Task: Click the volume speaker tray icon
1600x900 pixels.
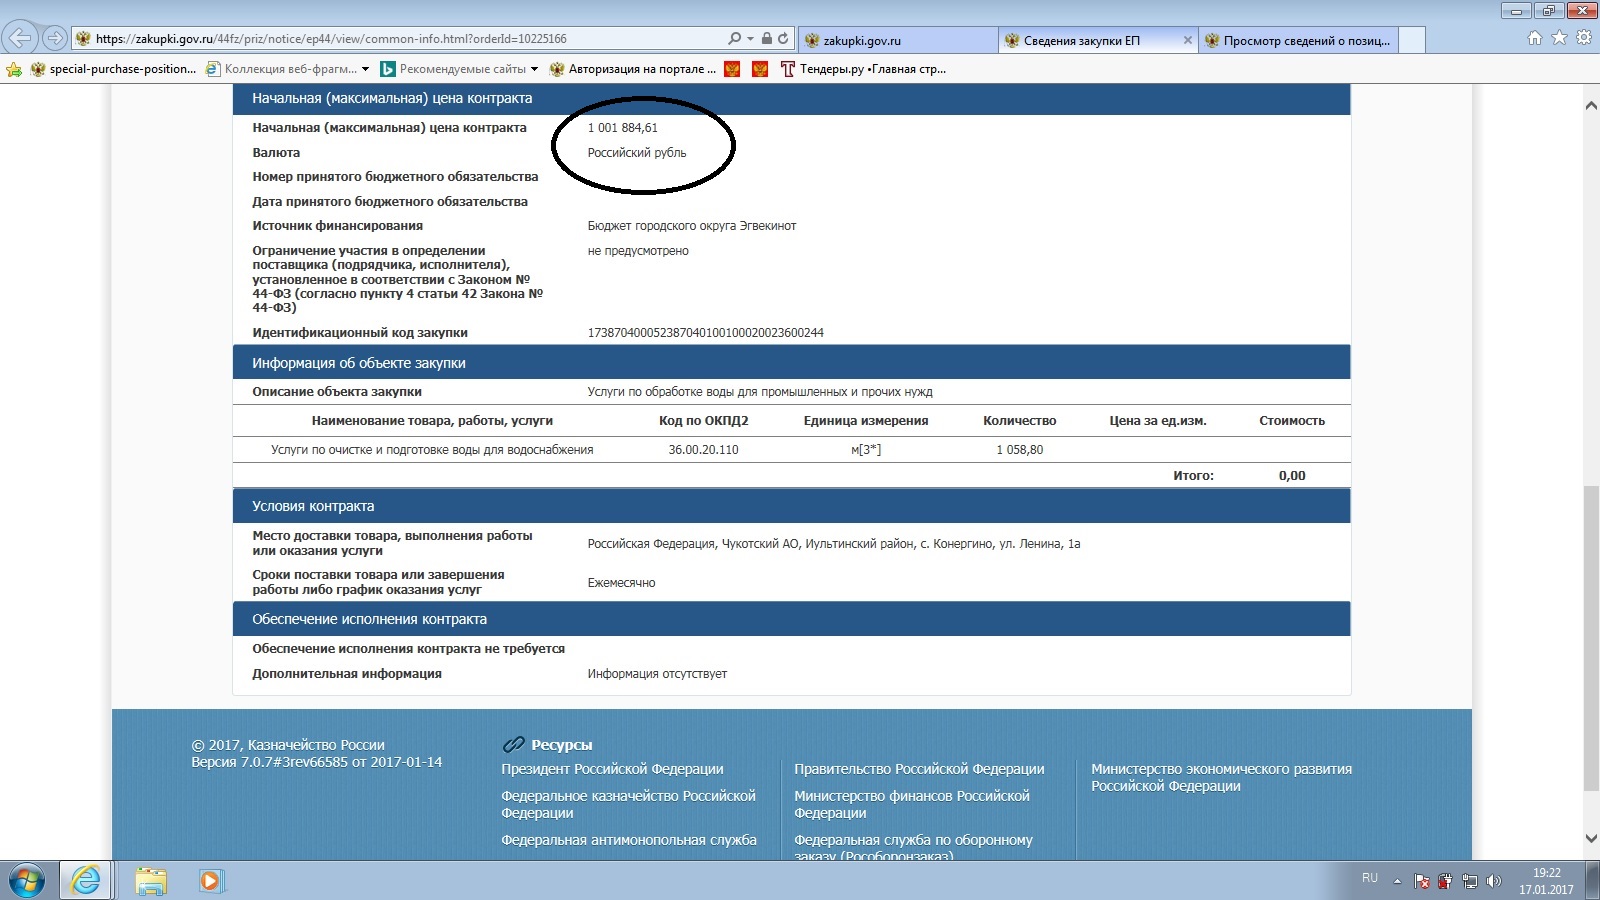Action: 1494,881
